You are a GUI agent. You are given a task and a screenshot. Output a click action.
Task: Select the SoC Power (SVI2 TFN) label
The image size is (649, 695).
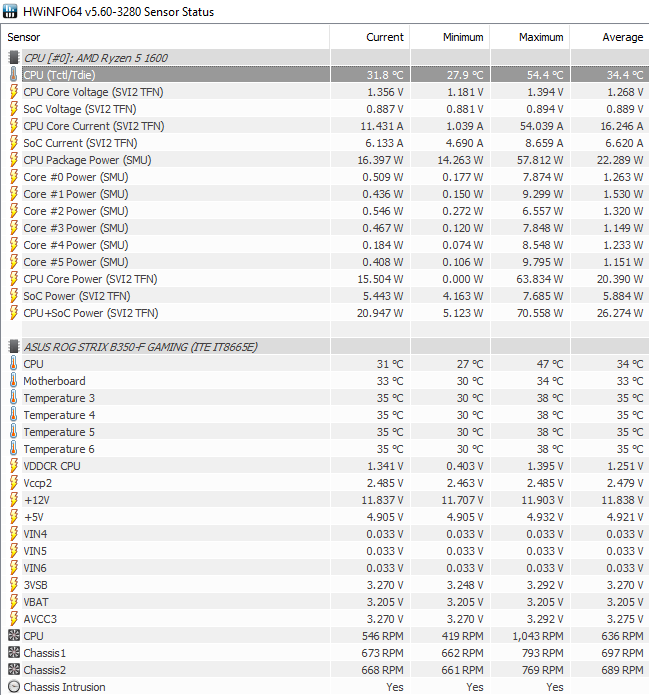tap(77, 296)
